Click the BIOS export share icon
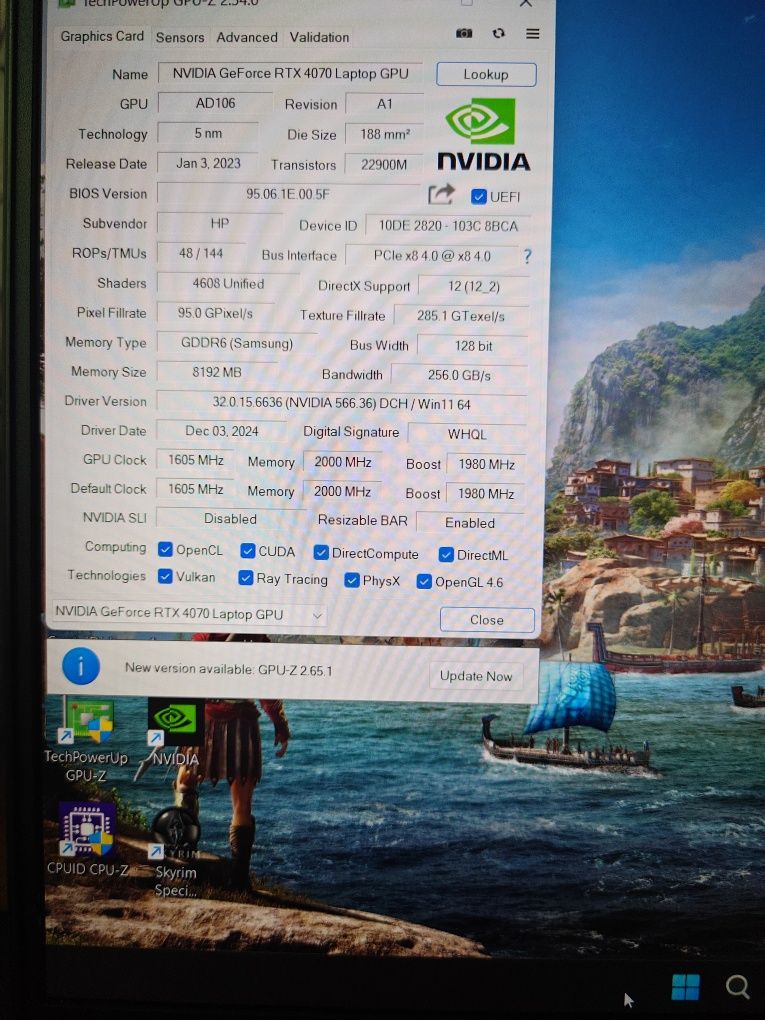Screen dimensions: 765x1020 (441, 194)
